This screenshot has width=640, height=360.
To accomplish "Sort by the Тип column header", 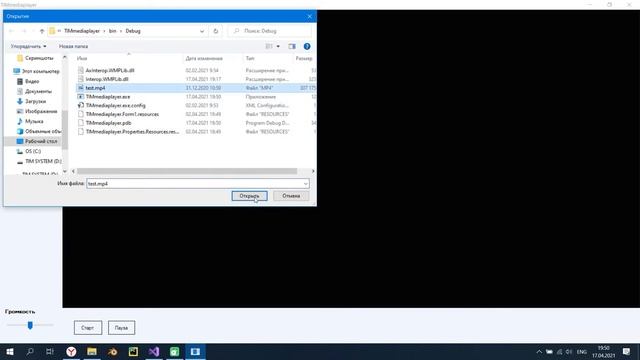I will click(x=250, y=58).
